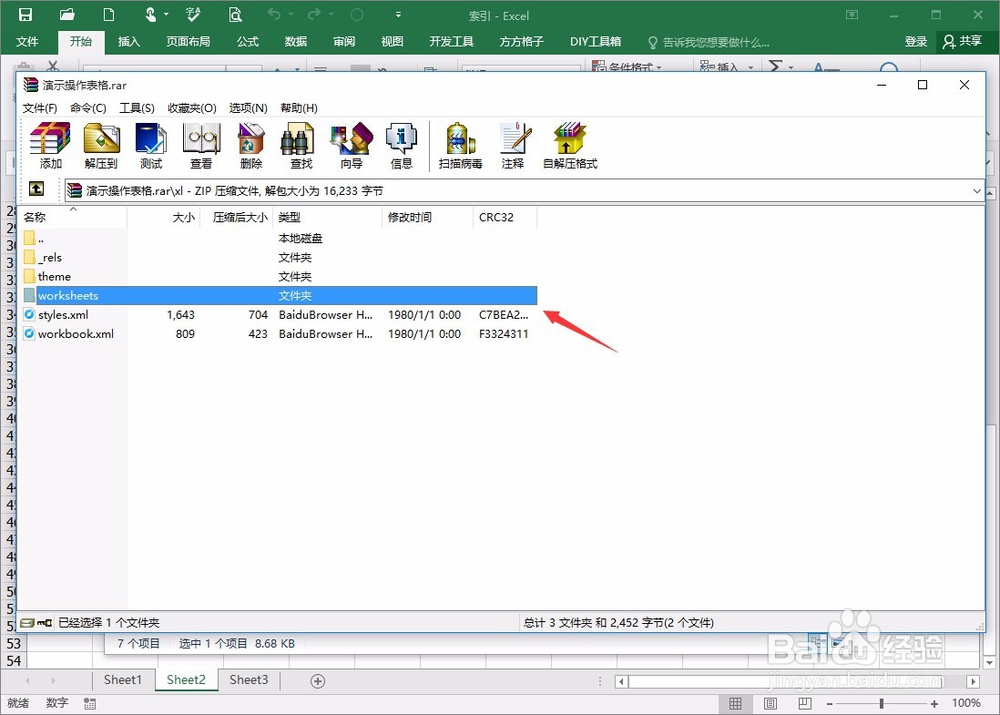Switch to Excel Data (数据) tab
This screenshot has width=1000, height=715.
tap(295, 41)
